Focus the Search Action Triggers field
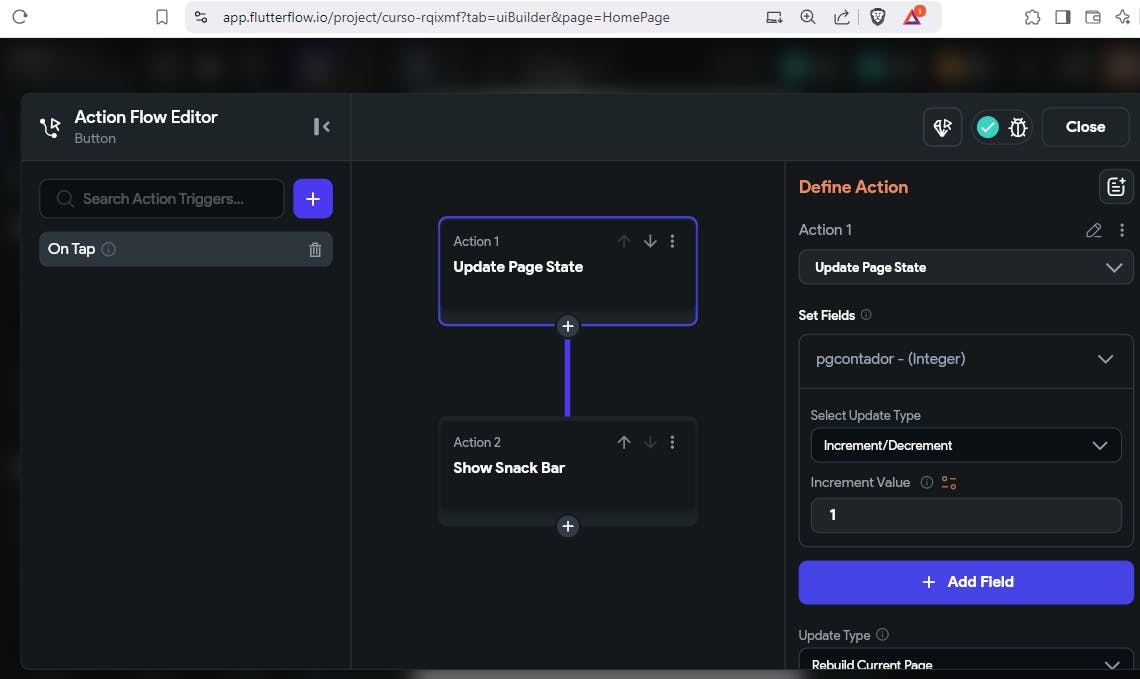 (161, 198)
